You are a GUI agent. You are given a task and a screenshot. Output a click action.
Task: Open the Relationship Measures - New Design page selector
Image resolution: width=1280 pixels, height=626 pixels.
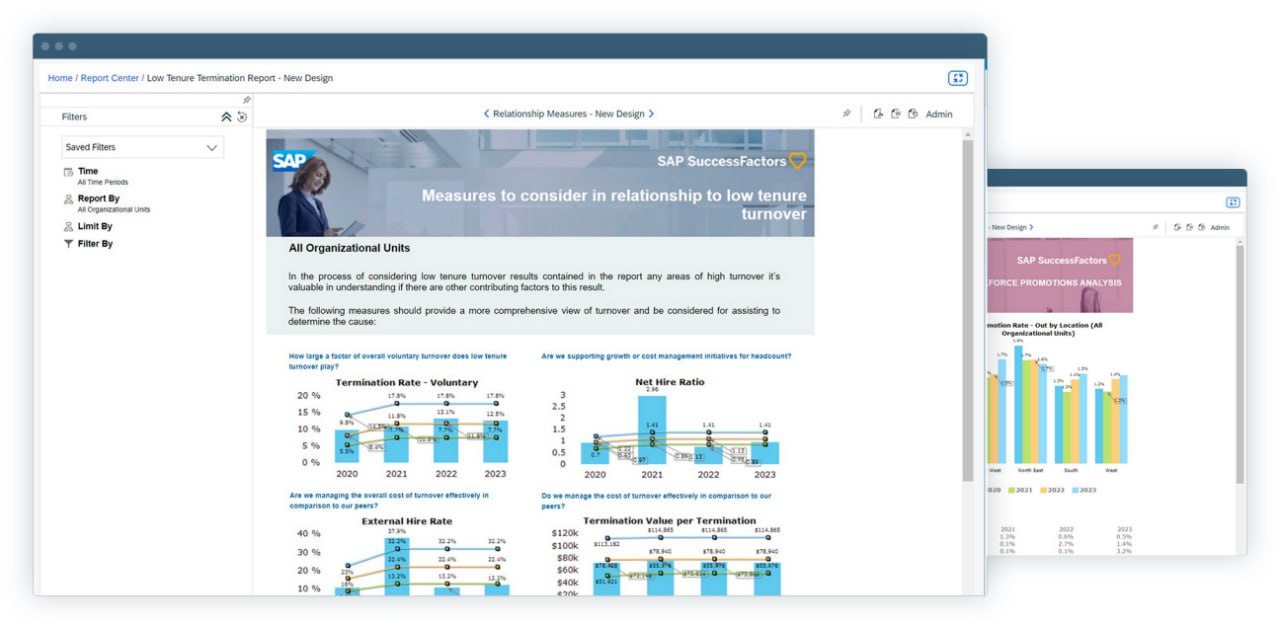[568, 114]
